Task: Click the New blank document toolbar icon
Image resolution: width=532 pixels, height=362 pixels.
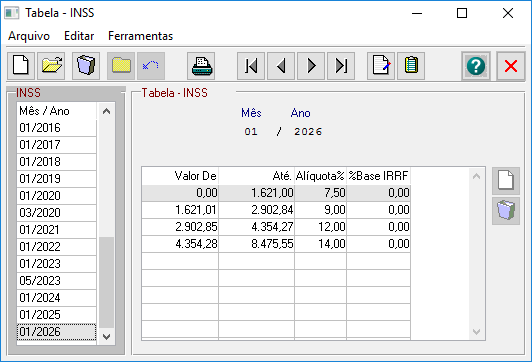Action: (21, 66)
